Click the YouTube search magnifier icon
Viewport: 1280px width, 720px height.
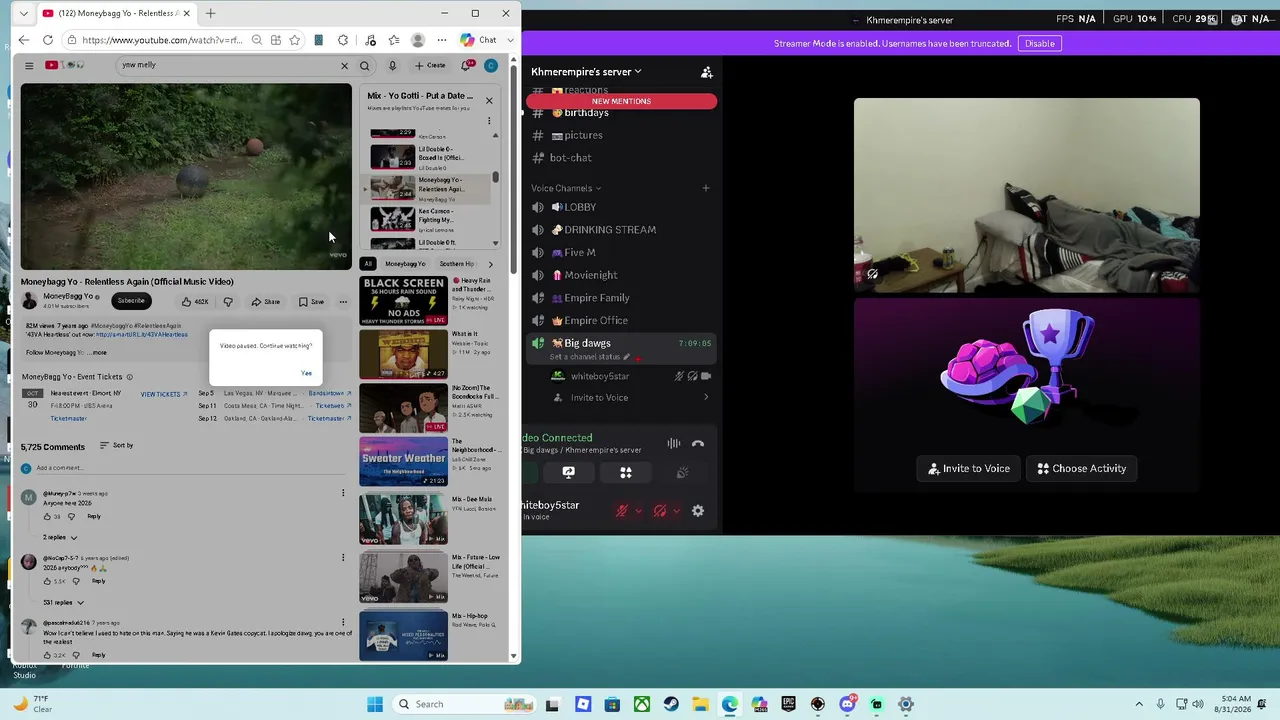click(365, 66)
